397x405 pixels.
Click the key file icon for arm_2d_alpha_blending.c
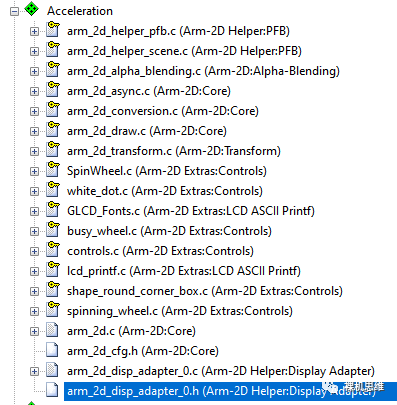[x=53, y=69]
